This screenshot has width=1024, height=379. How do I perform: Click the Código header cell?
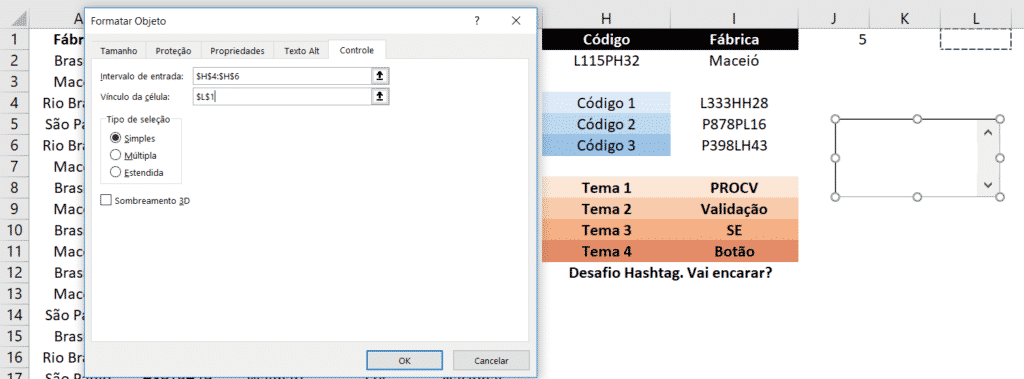607,40
